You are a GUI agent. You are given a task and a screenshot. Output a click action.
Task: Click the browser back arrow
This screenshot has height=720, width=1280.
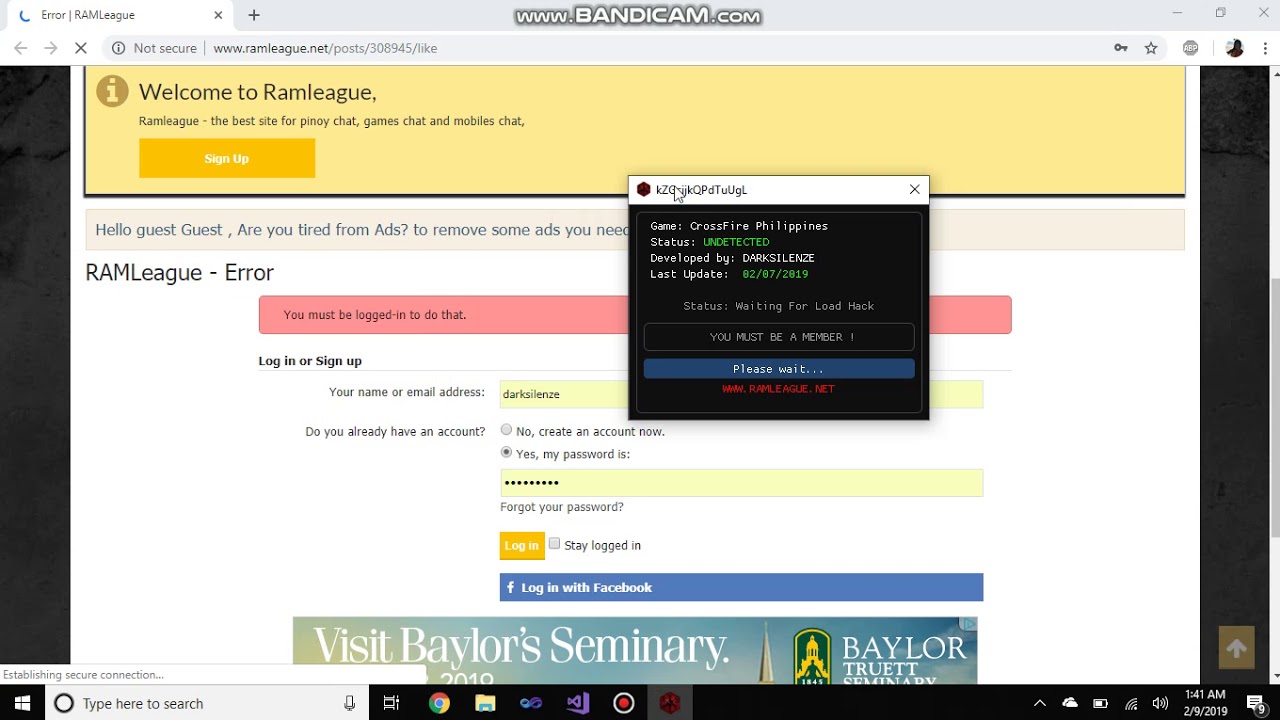tap(21, 48)
